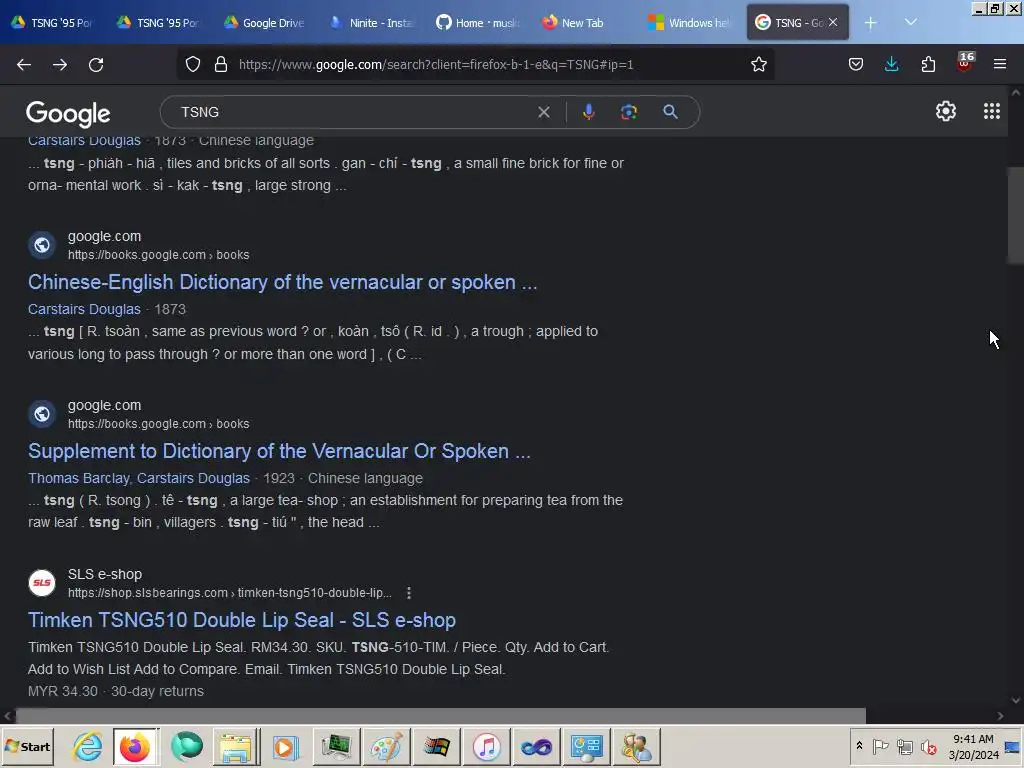Start a Google voice search with the microphone
This screenshot has height=768, width=1024.
tap(588, 112)
